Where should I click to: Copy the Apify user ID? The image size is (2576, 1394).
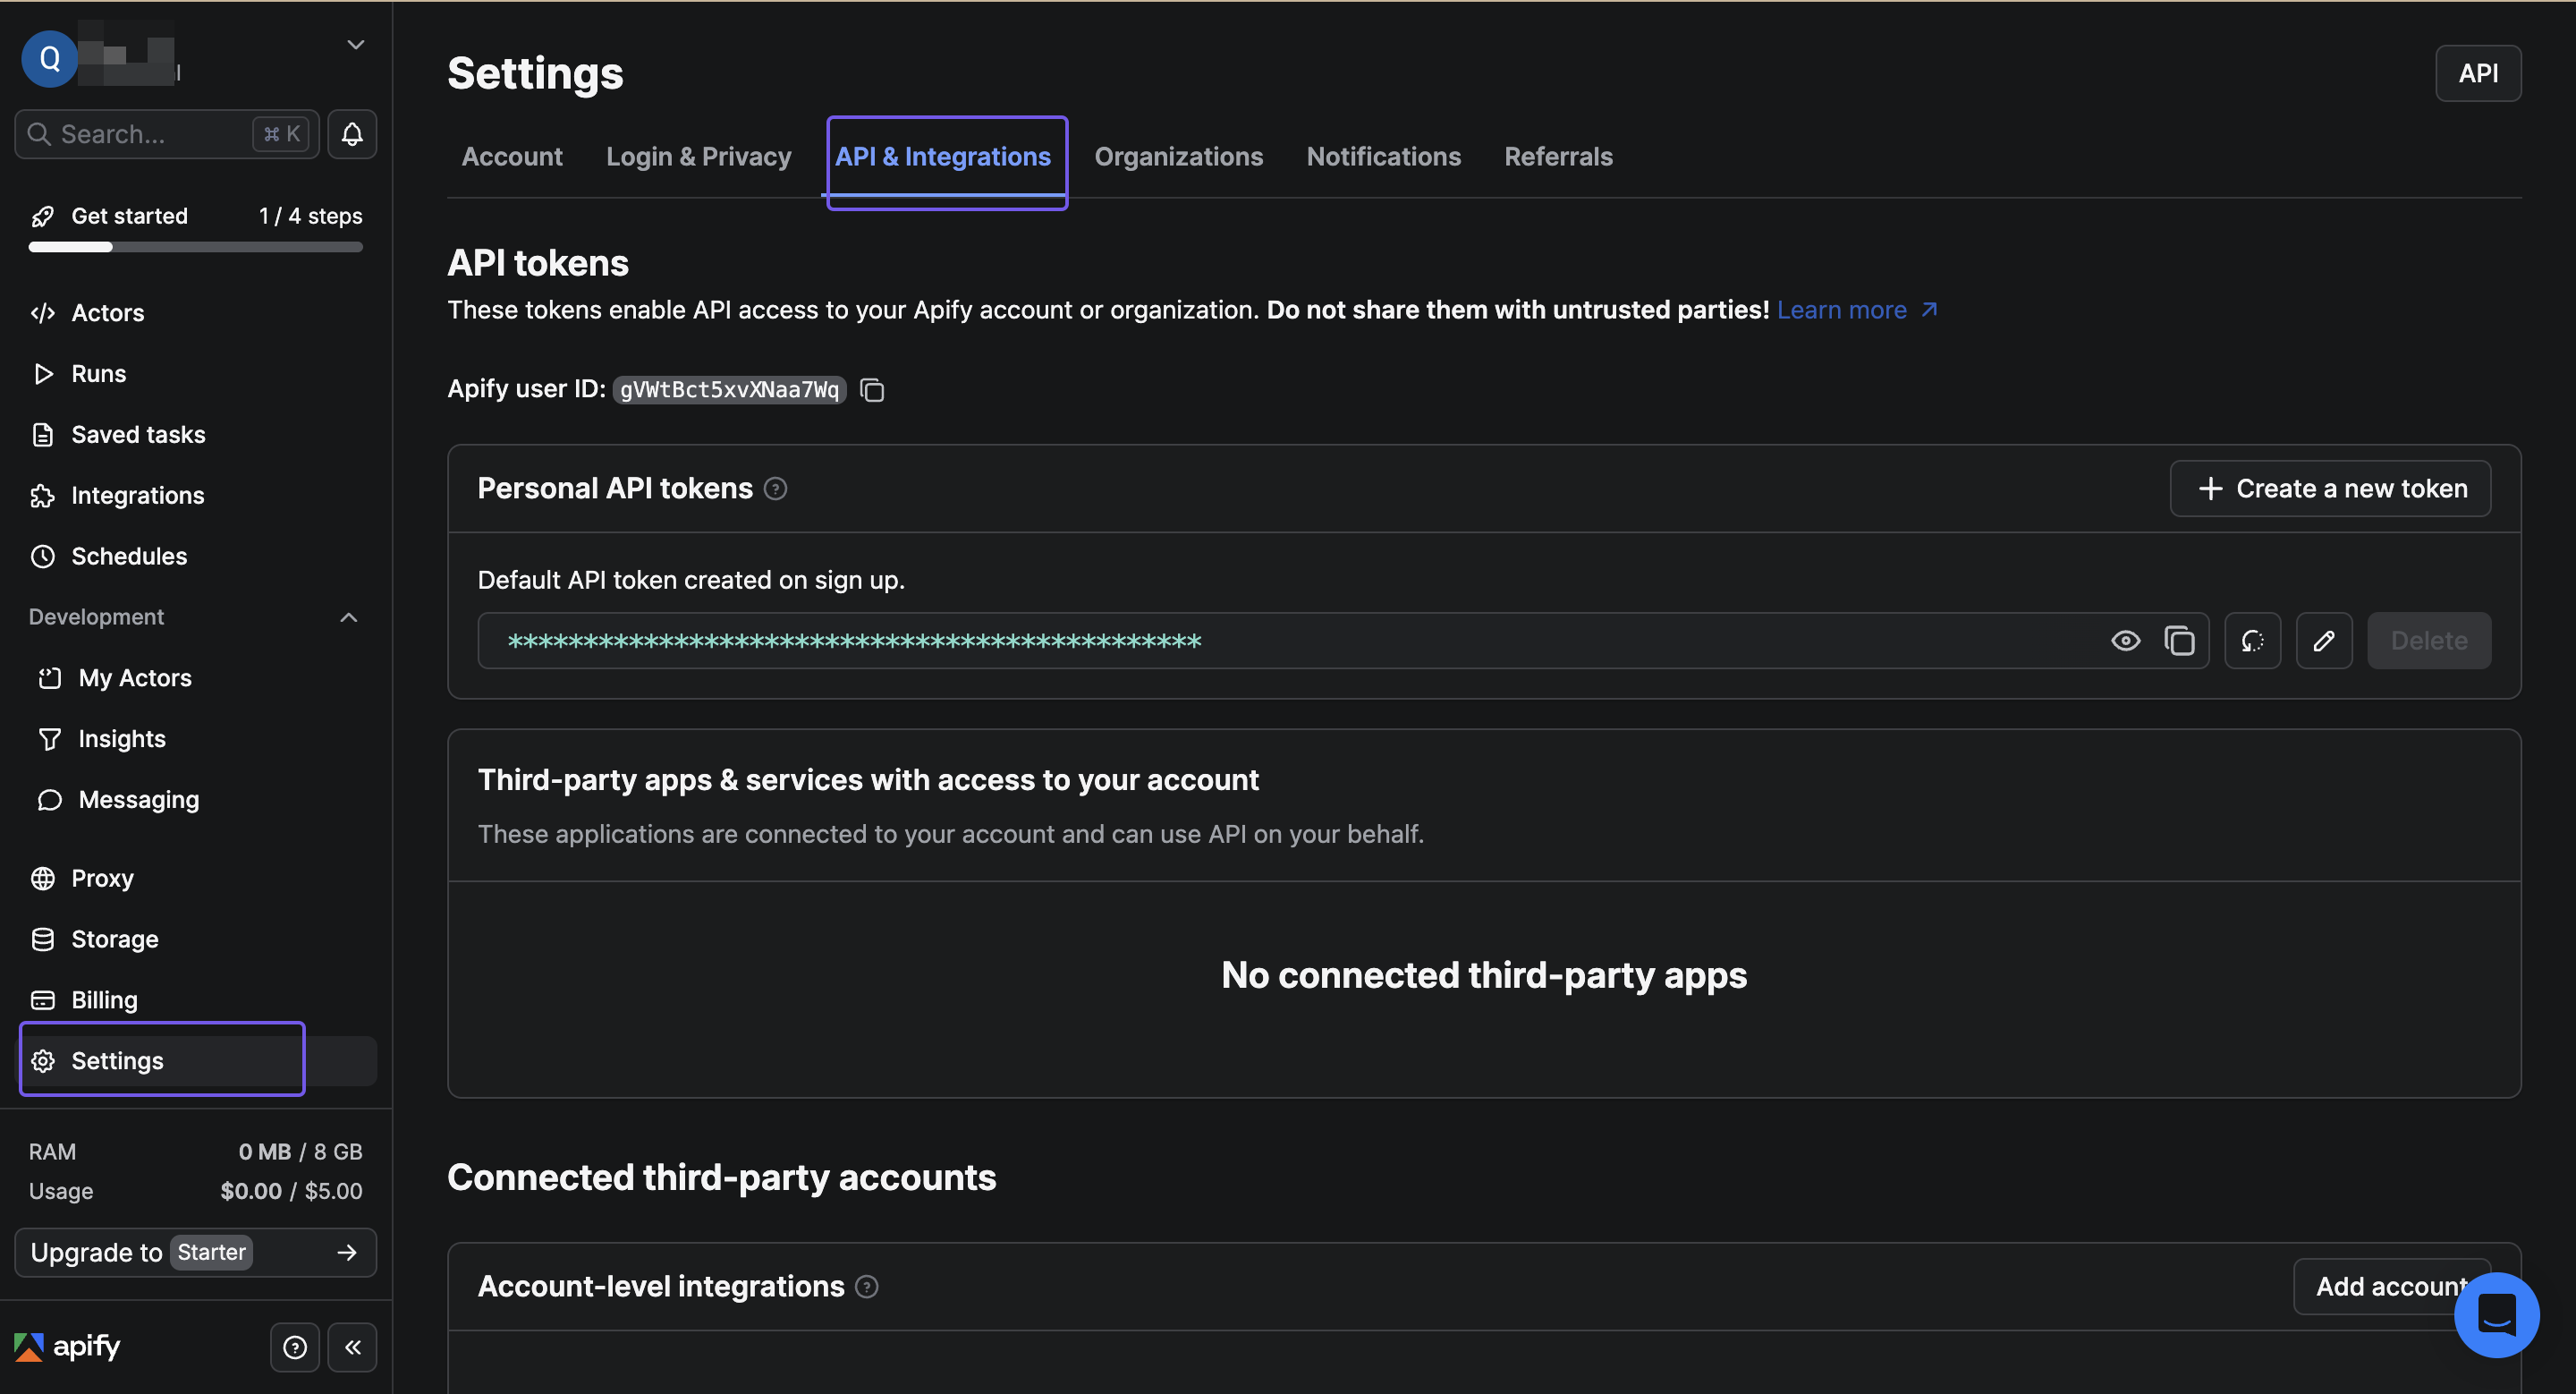click(872, 390)
